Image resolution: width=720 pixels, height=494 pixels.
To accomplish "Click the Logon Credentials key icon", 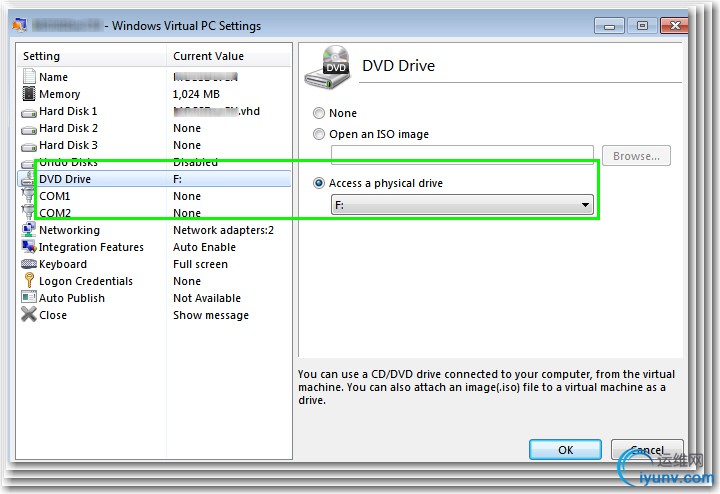I will tap(29, 280).
